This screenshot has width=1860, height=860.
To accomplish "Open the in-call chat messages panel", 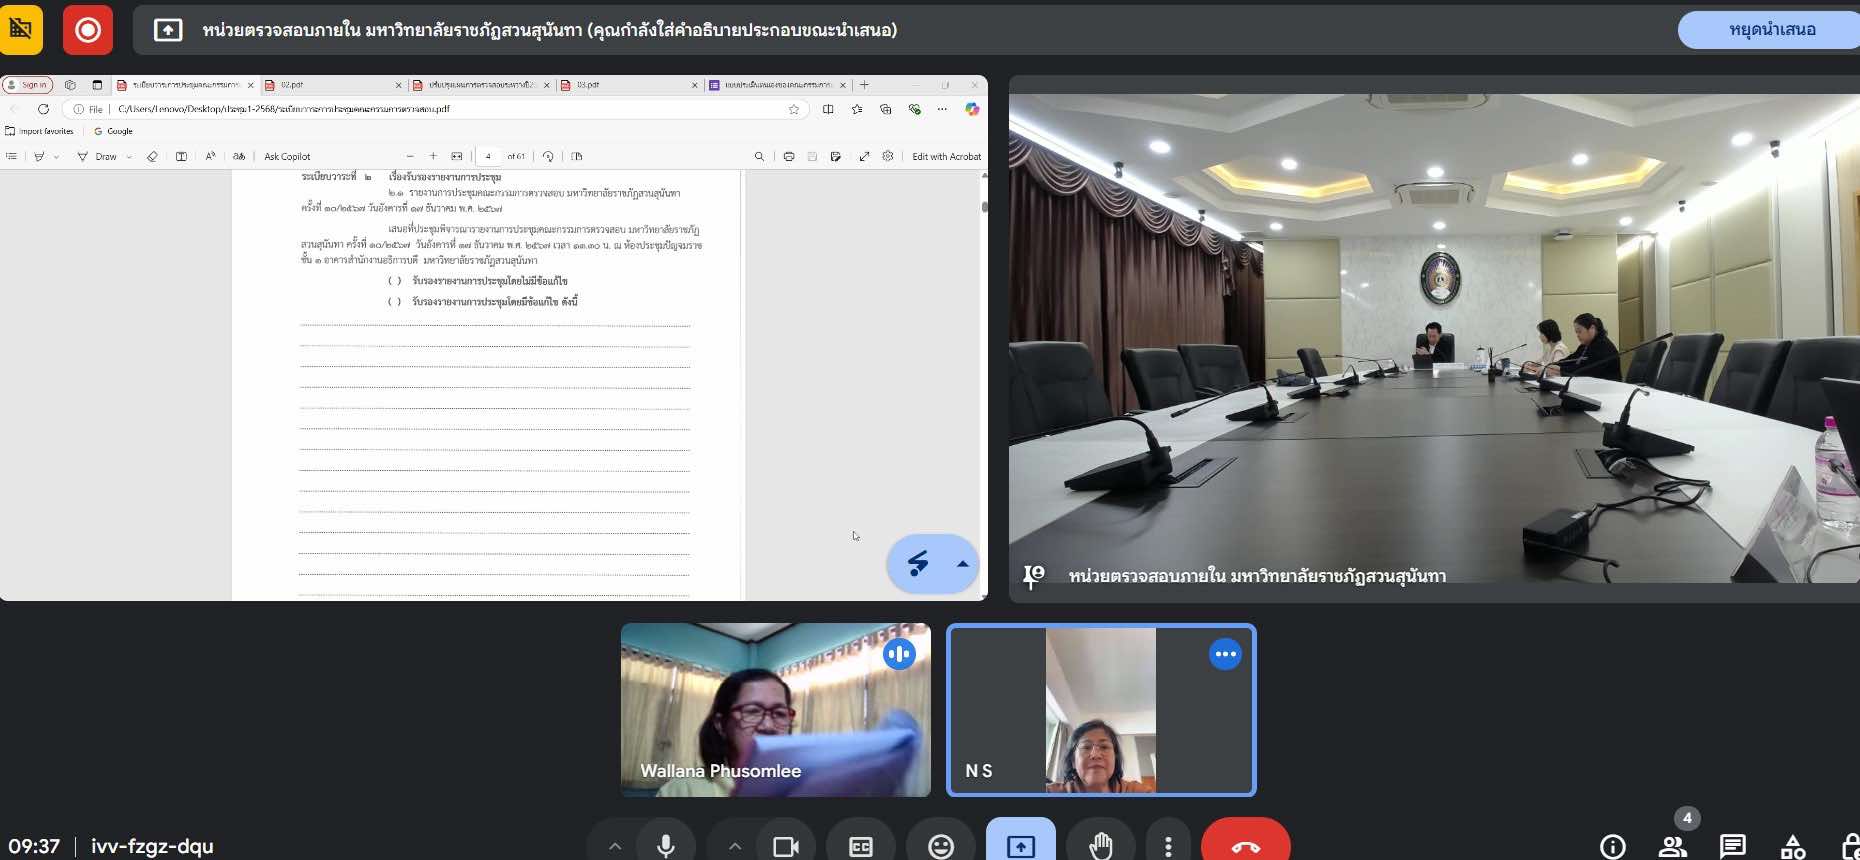I will [1732, 846].
